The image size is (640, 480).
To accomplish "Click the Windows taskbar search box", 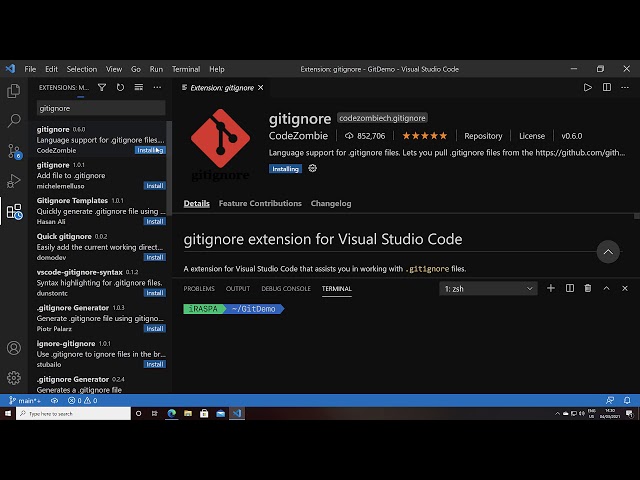I will [73, 413].
